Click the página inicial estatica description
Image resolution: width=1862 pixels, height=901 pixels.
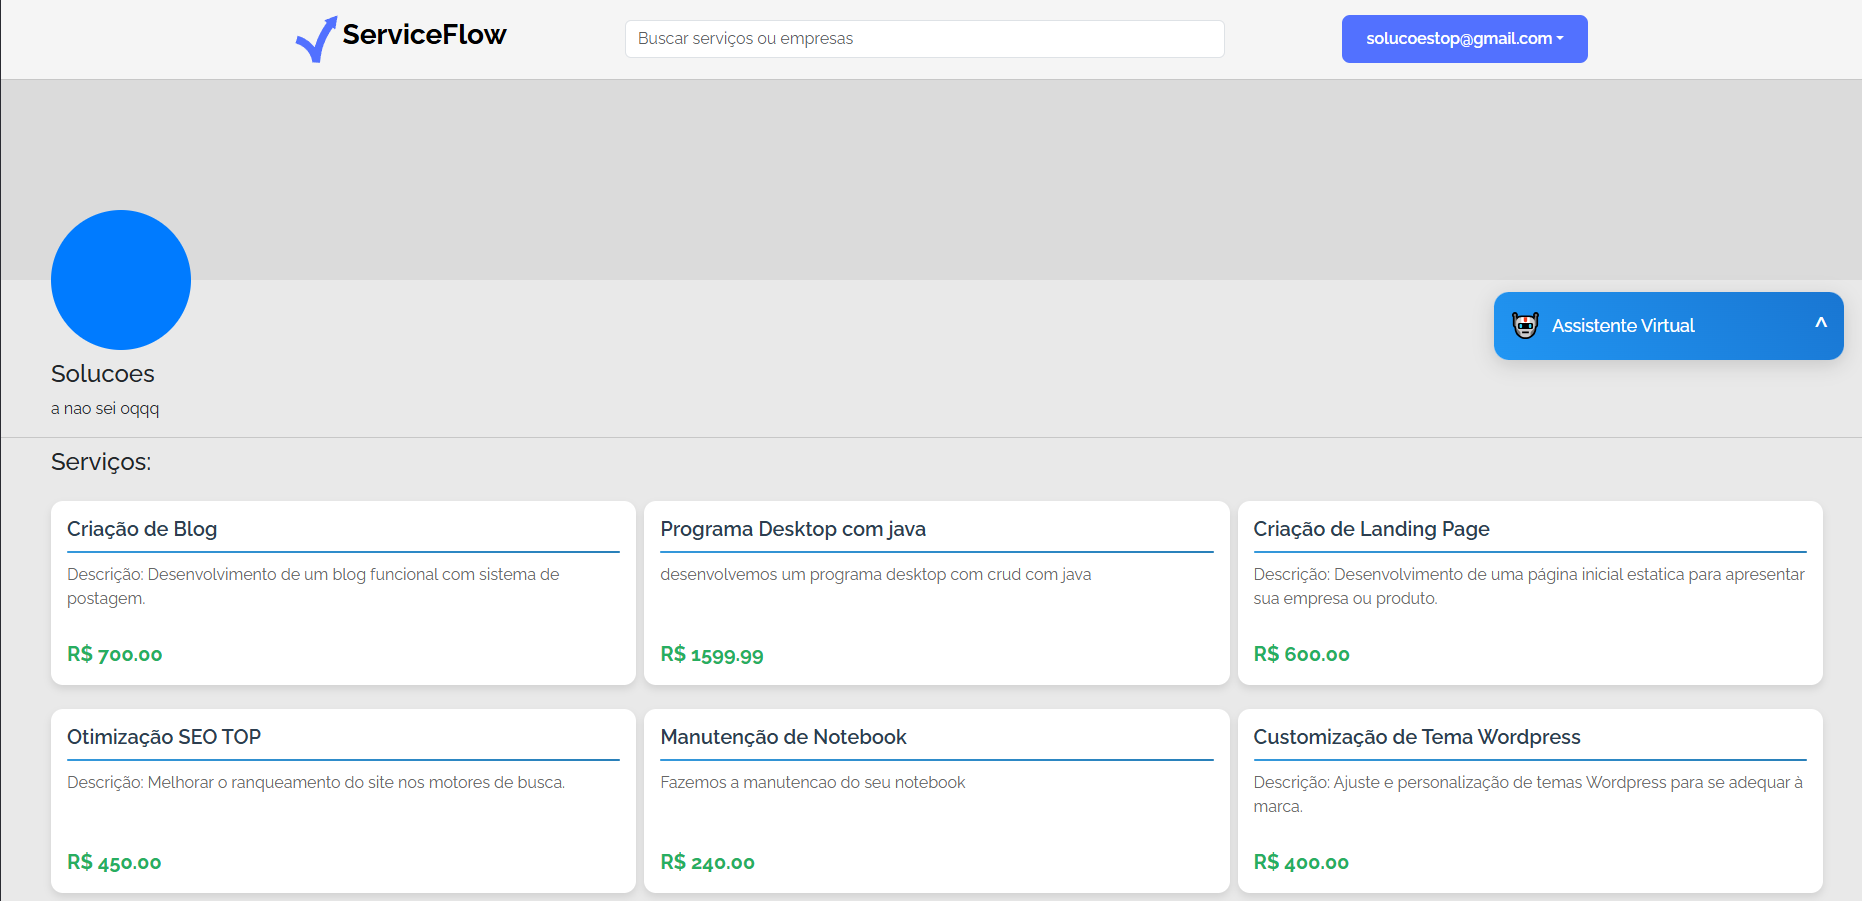(1529, 586)
